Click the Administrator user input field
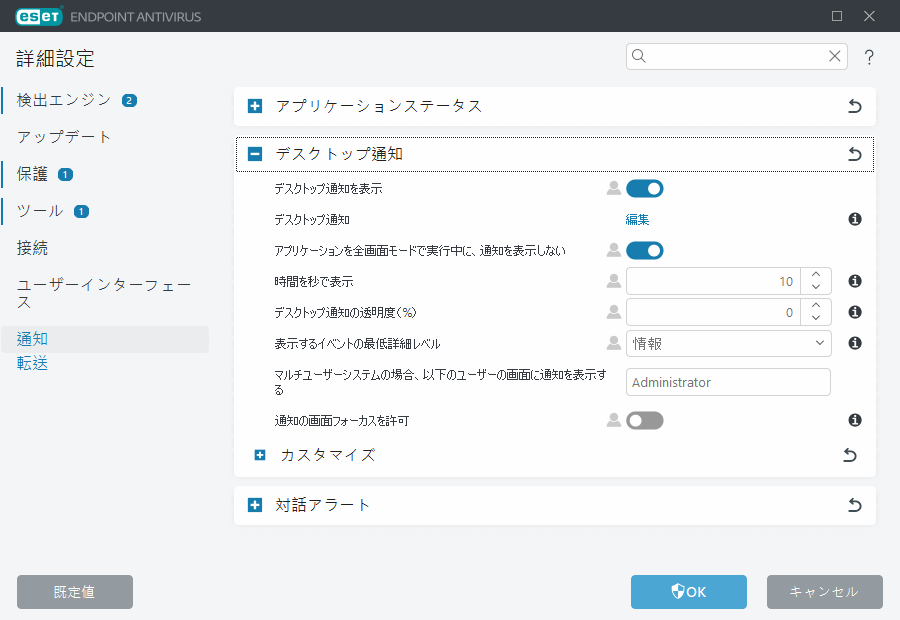Image resolution: width=900 pixels, height=620 pixels. (x=728, y=382)
